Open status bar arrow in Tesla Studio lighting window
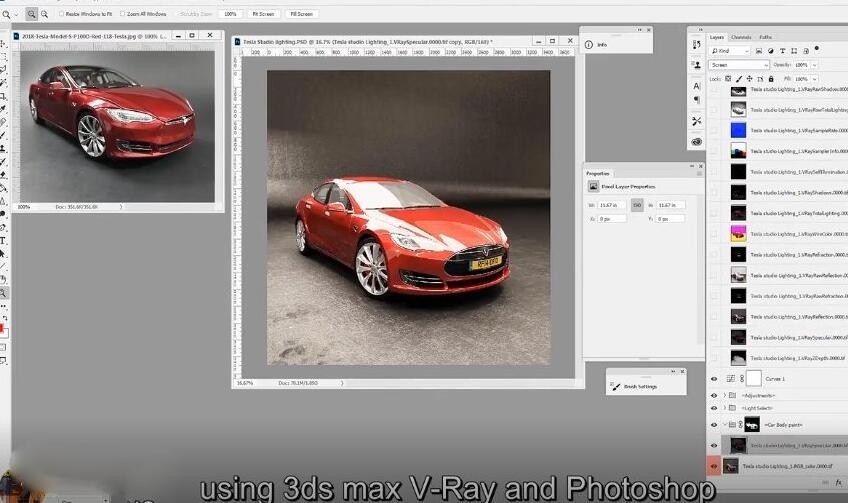This screenshot has width=848, height=503. [342, 383]
